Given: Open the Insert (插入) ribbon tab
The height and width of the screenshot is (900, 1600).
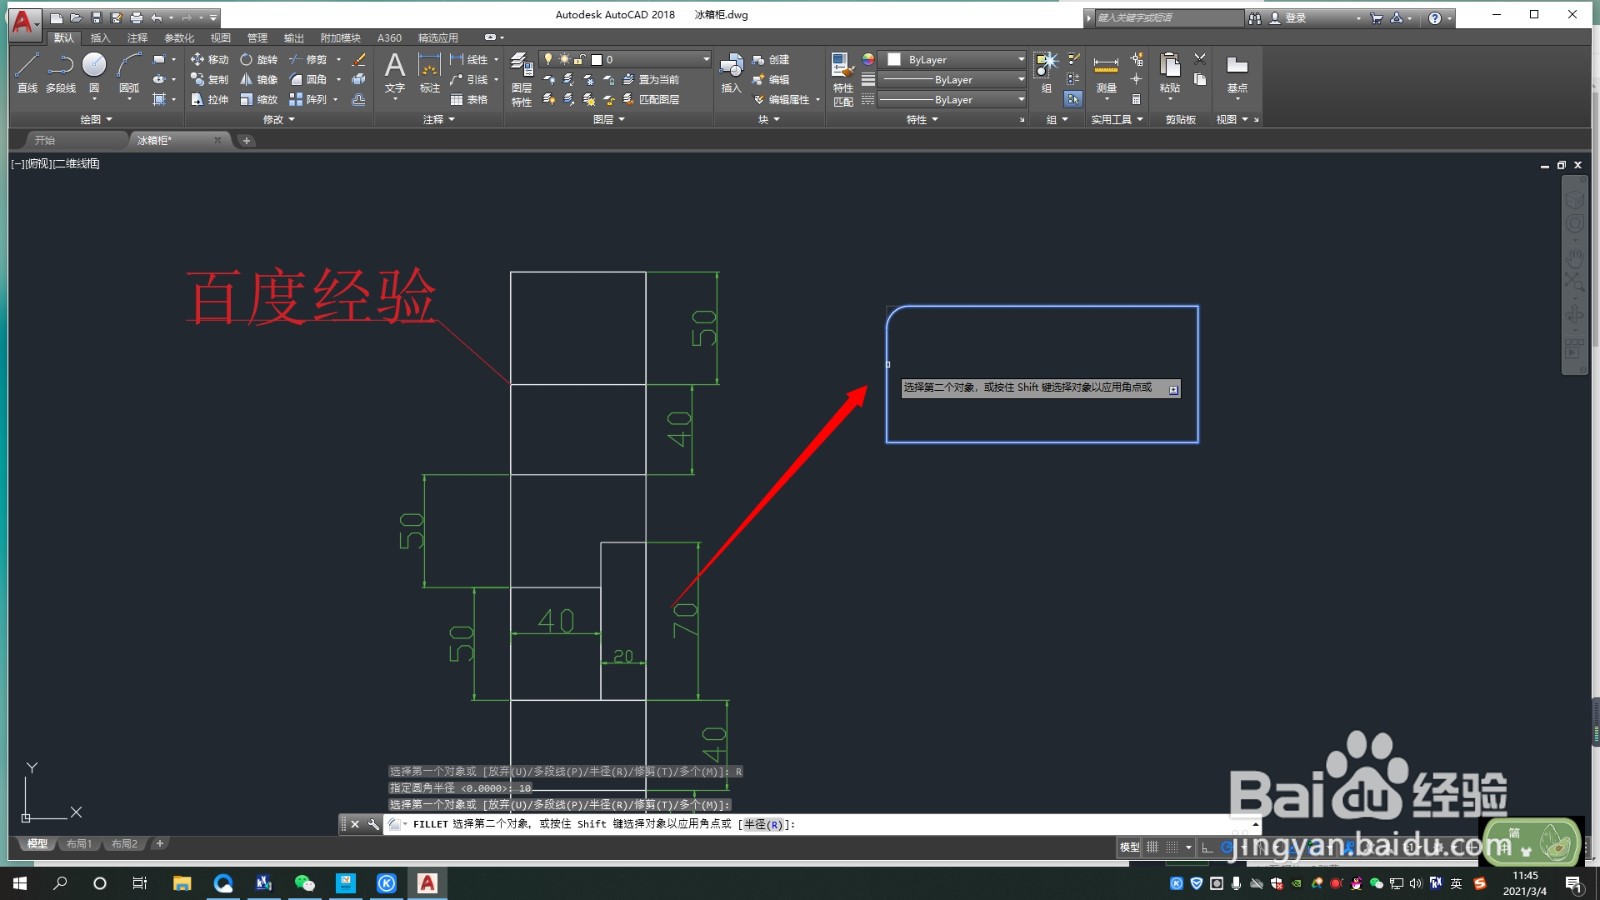Looking at the screenshot, I should click(100, 38).
